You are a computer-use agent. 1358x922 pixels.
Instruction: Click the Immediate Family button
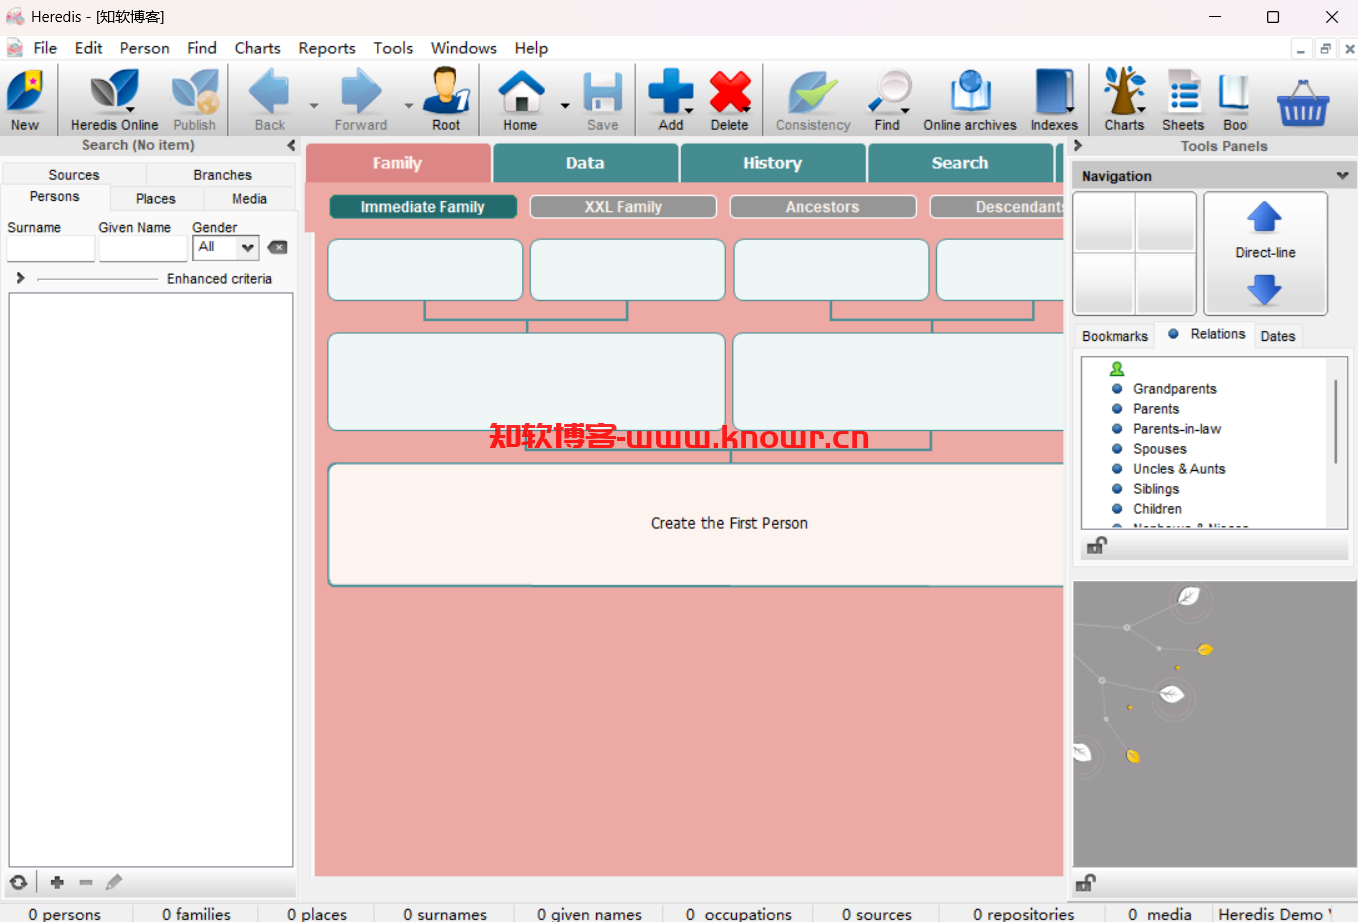pos(423,207)
